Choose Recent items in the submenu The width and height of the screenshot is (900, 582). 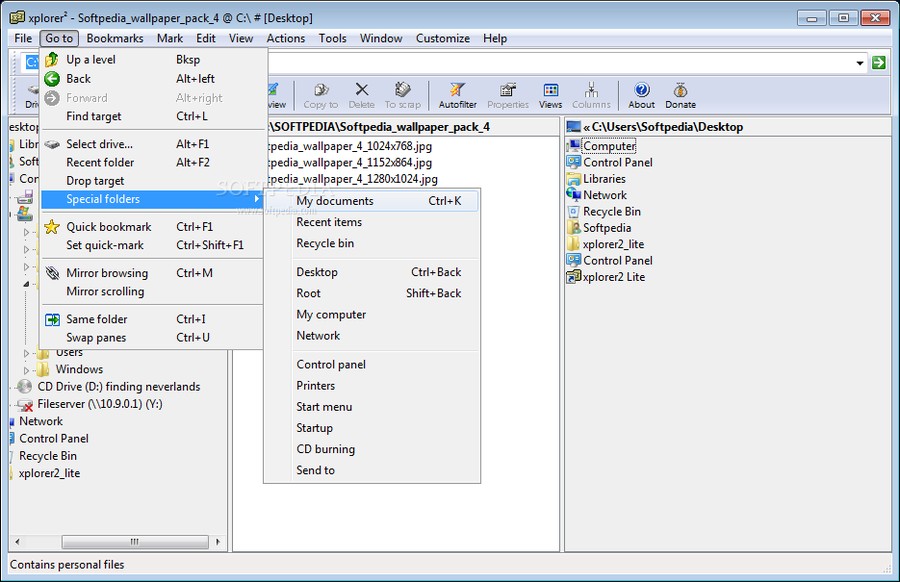tap(372, 222)
